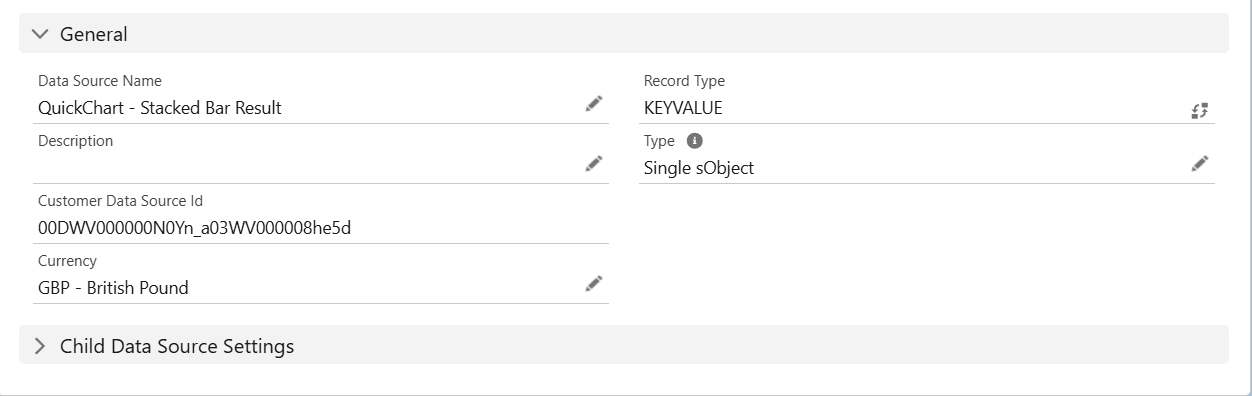Click the KEYVALUE record type value
Image resolution: width=1252 pixels, height=396 pixels.
683,108
